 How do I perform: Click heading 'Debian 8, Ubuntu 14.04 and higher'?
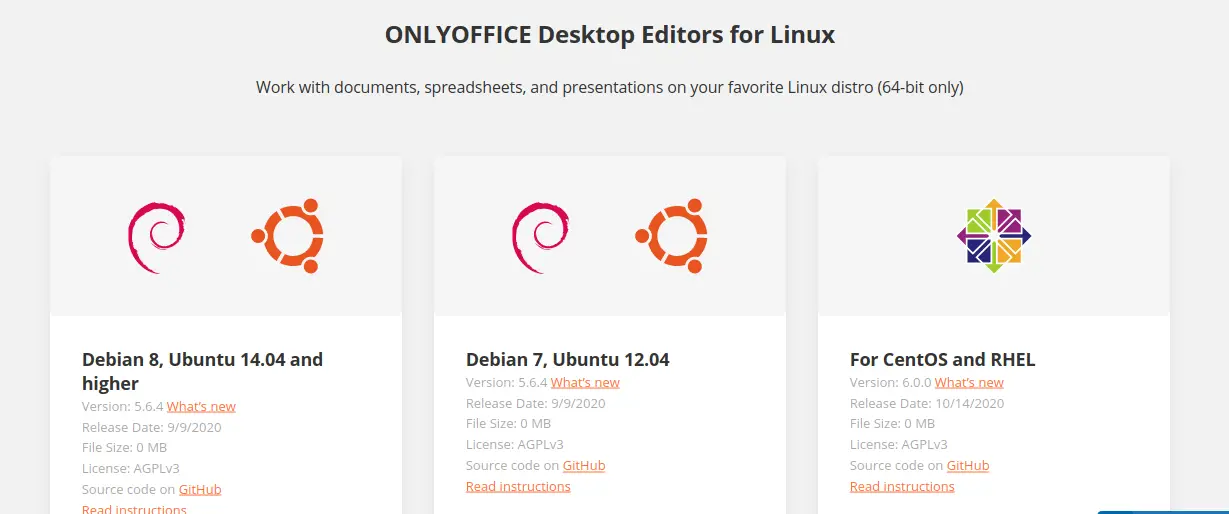click(x=202, y=371)
